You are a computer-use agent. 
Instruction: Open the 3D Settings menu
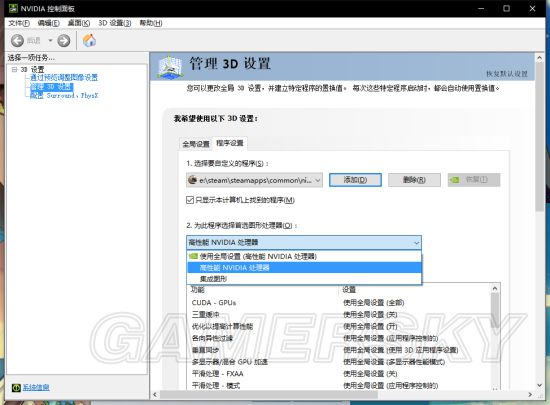pos(115,23)
